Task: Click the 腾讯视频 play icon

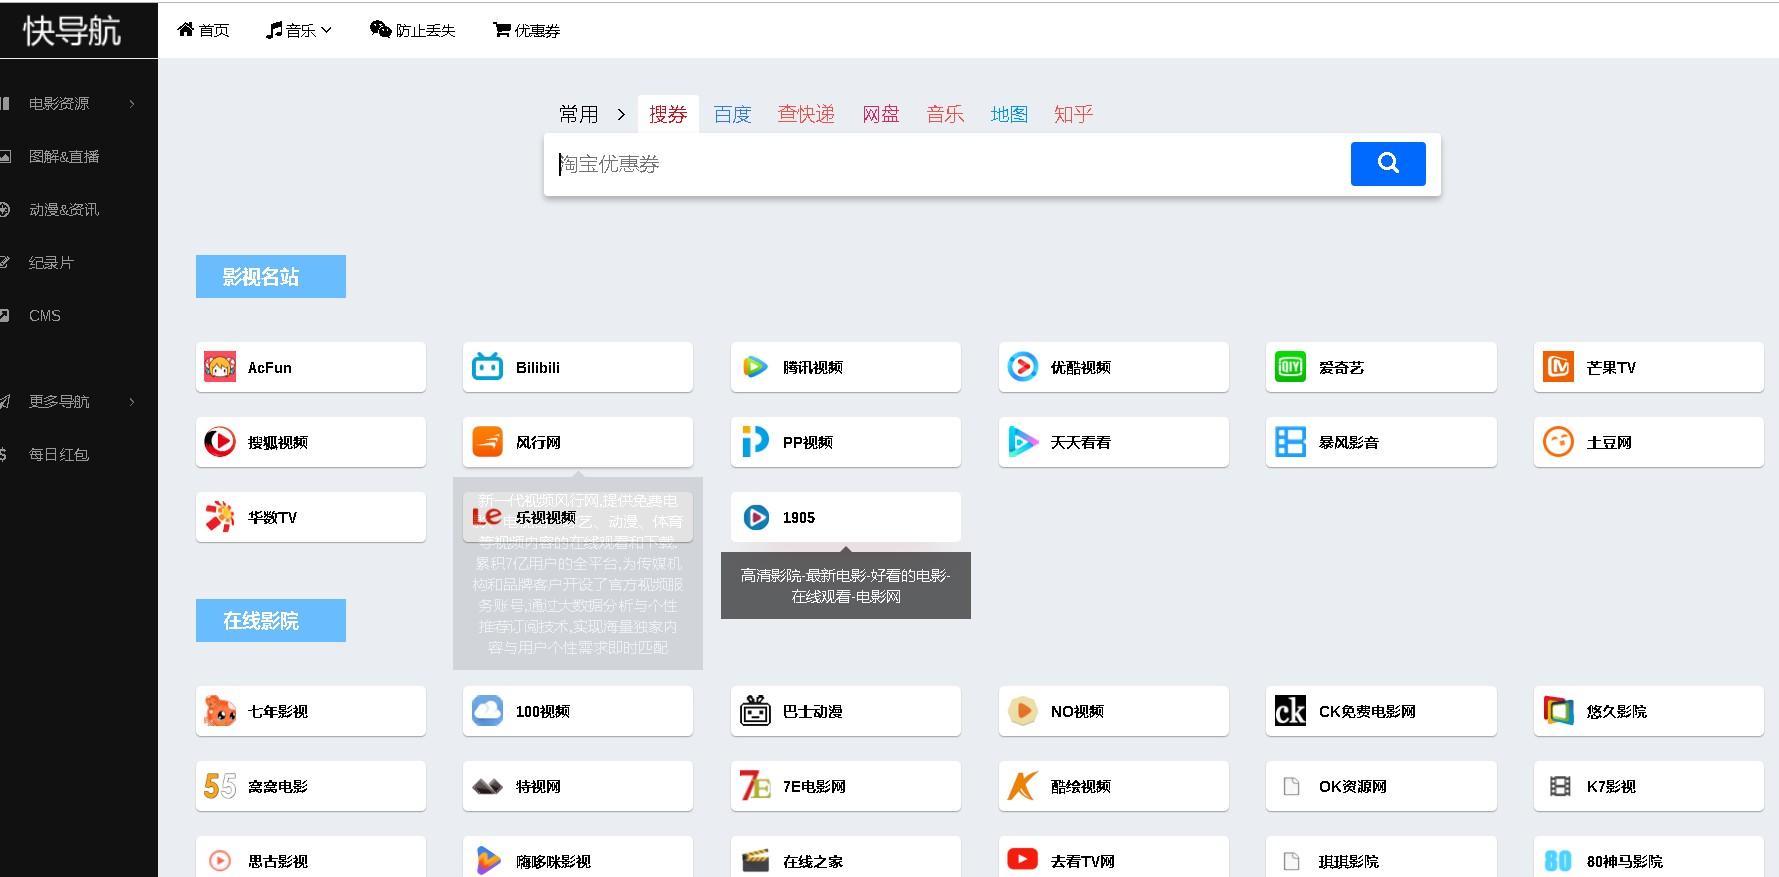Action: [x=755, y=367]
